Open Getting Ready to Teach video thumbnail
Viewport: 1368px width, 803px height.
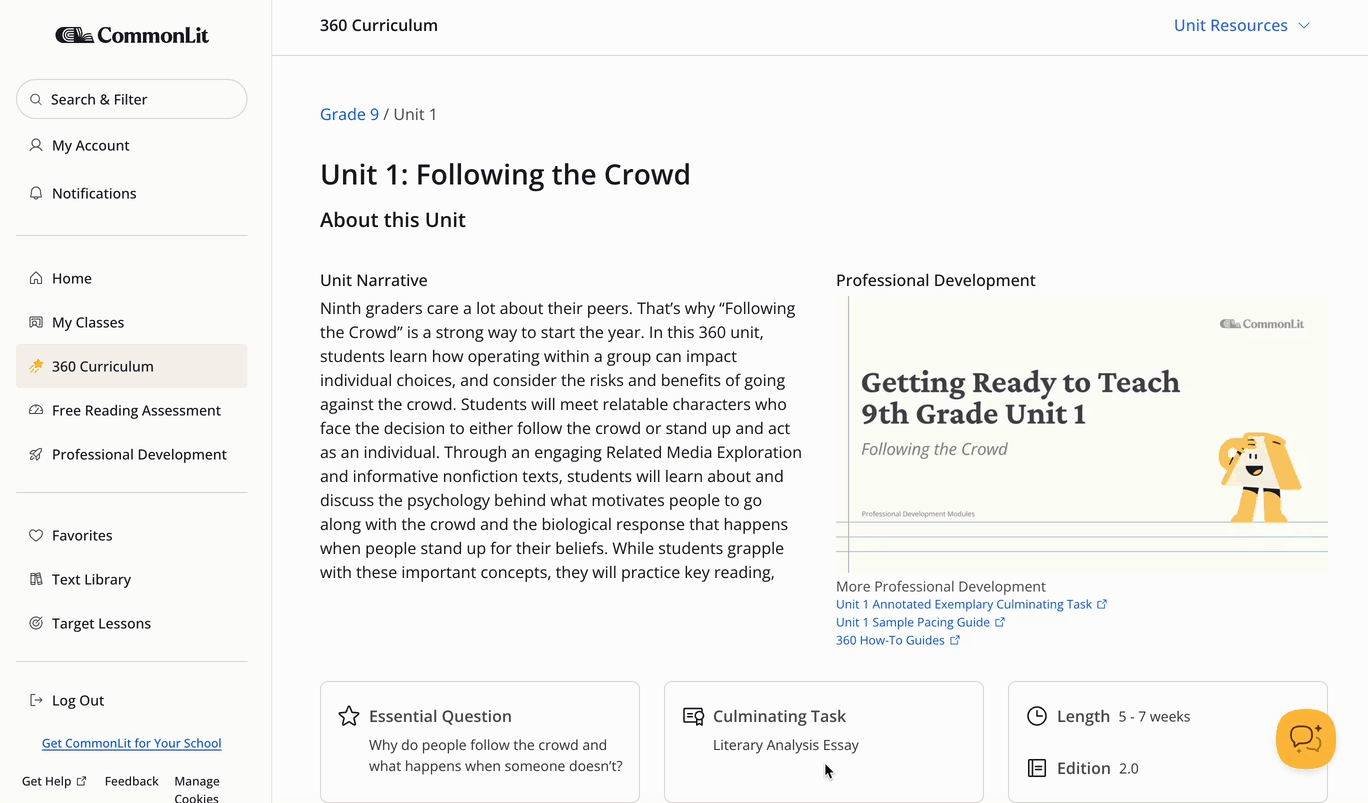coord(1082,434)
